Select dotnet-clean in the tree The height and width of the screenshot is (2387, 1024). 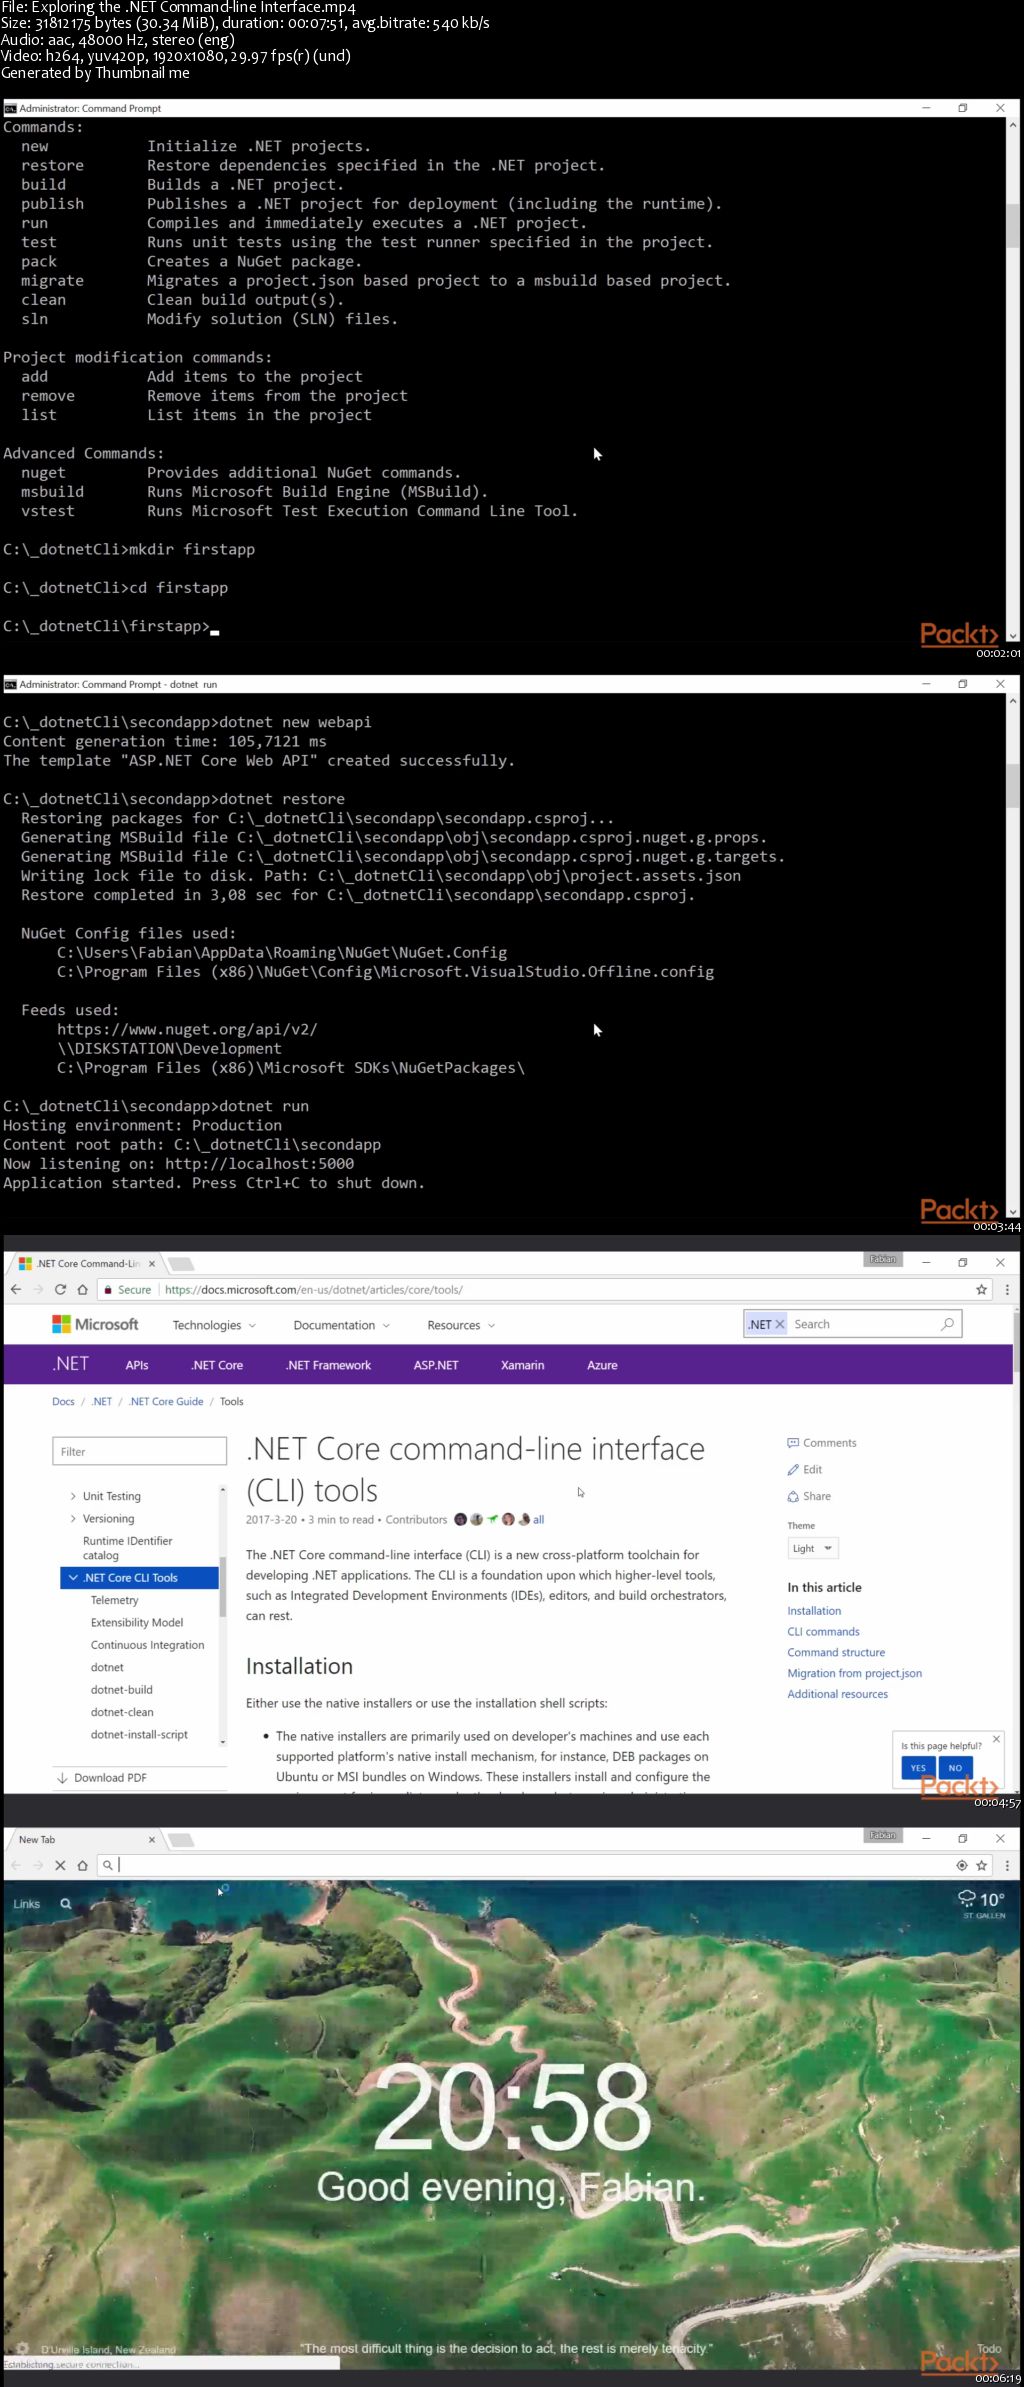[122, 1713]
